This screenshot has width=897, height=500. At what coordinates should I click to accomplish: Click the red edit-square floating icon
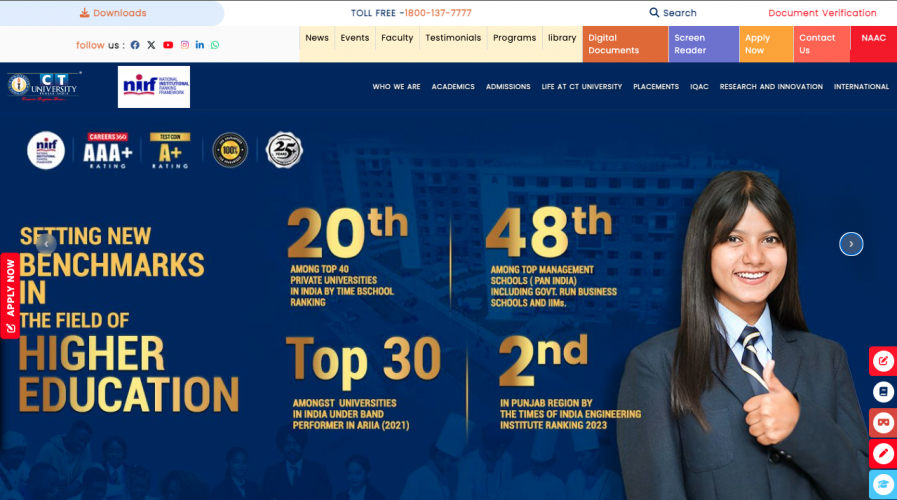(883, 361)
